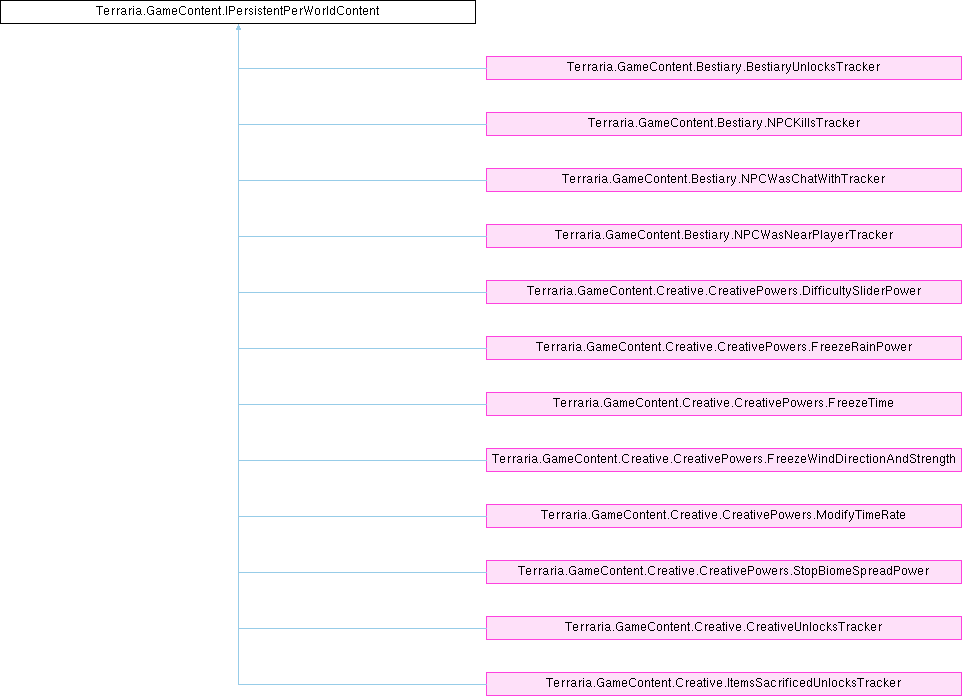Screen dimensions: 962x696
Task: Click the connector line leading to CreativeUnlocksTracker
Action: pos(362,628)
